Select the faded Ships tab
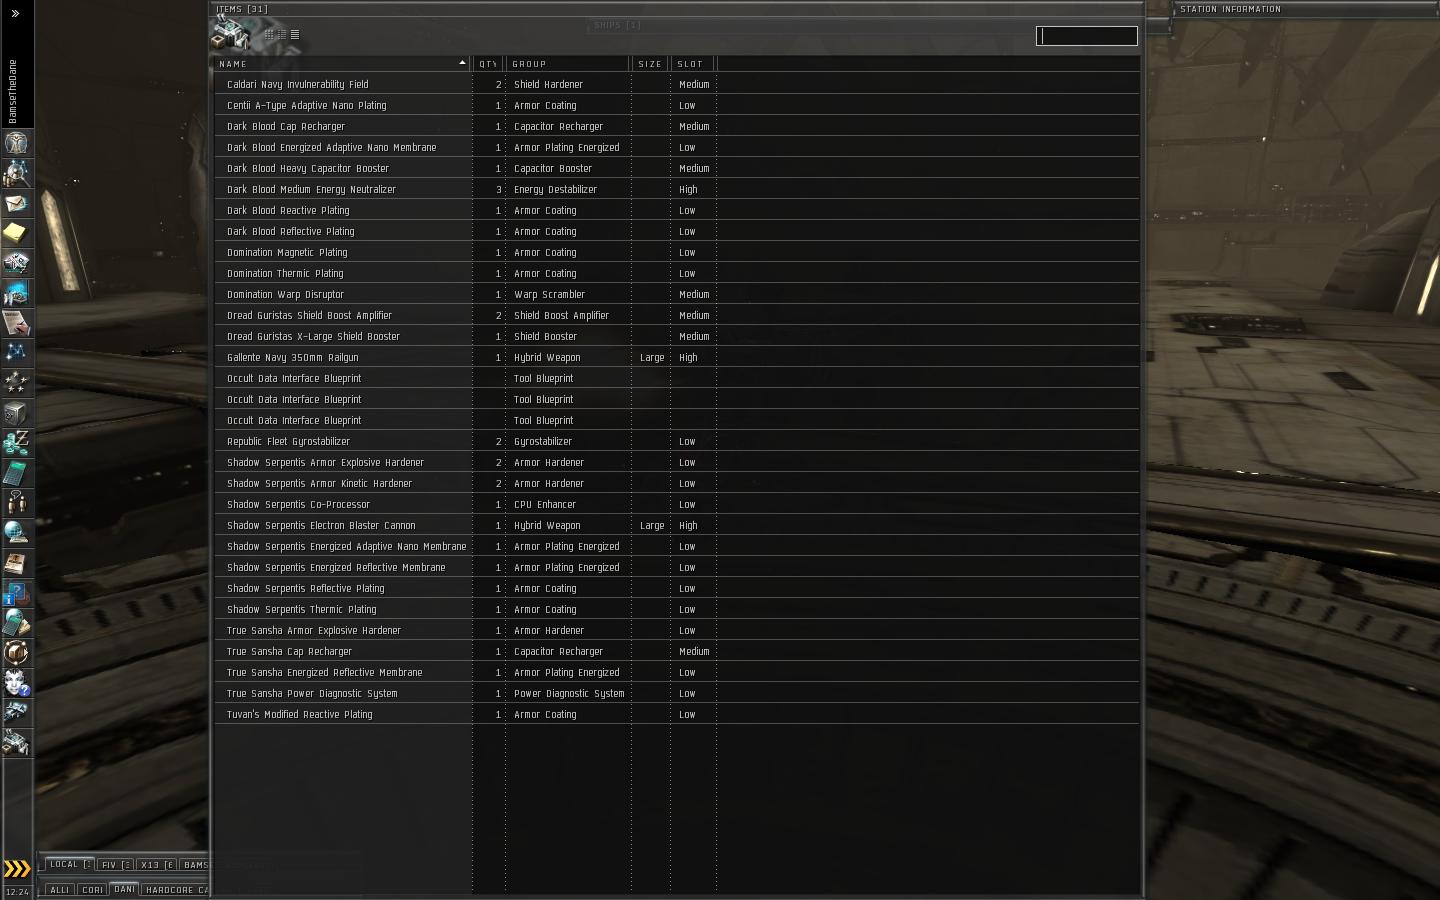1440x900 pixels. (616, 25)
